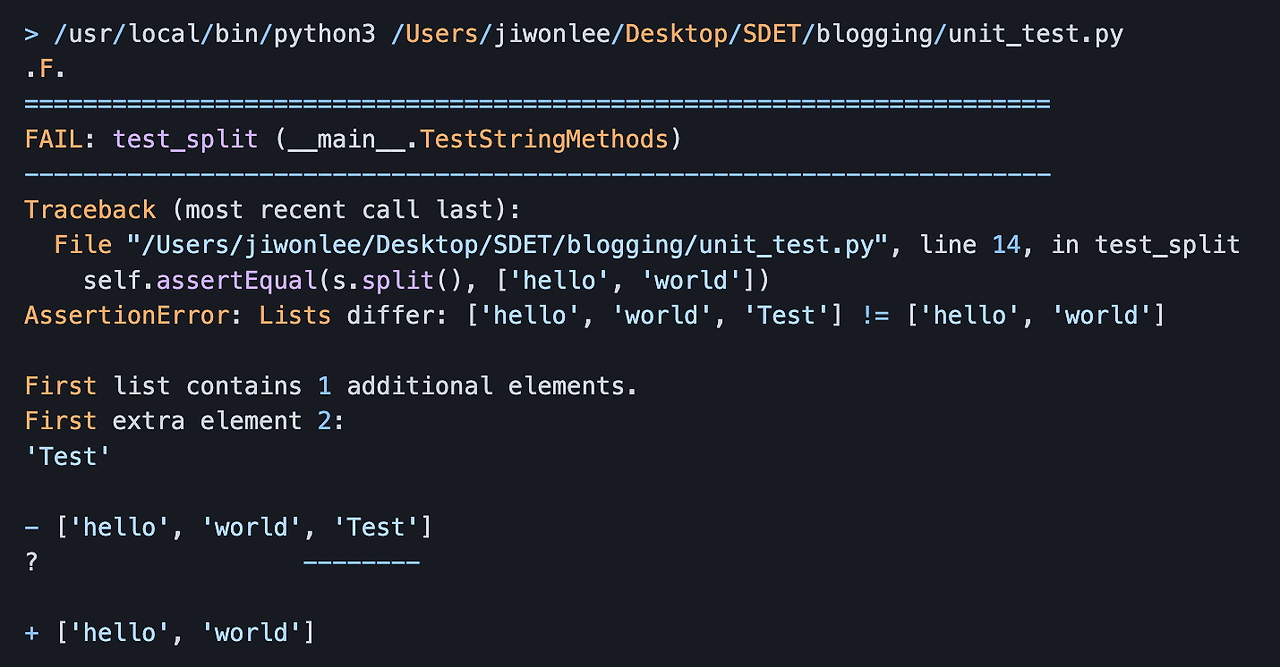Click line number 14 in the traceback
This screenshot has width=1280, height=667.
[1007, 245]
